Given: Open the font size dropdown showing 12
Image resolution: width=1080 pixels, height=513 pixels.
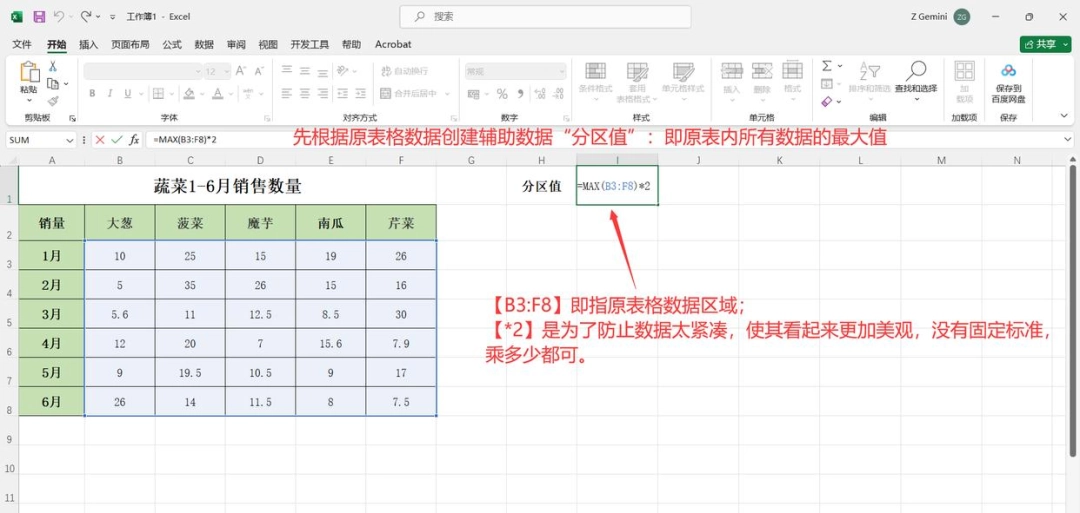Looking at the screenshot, I should (x=227, y=71).
